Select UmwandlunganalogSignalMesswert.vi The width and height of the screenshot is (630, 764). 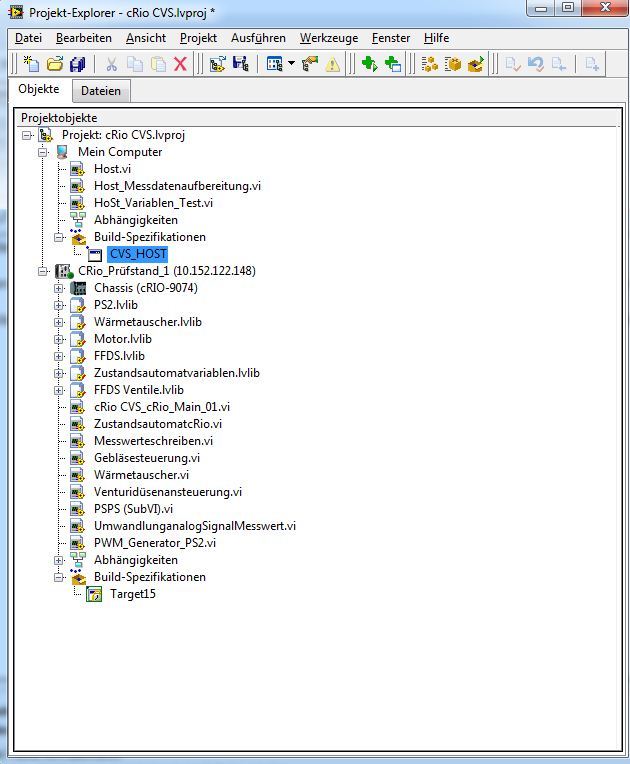click(x=195, y=526)
